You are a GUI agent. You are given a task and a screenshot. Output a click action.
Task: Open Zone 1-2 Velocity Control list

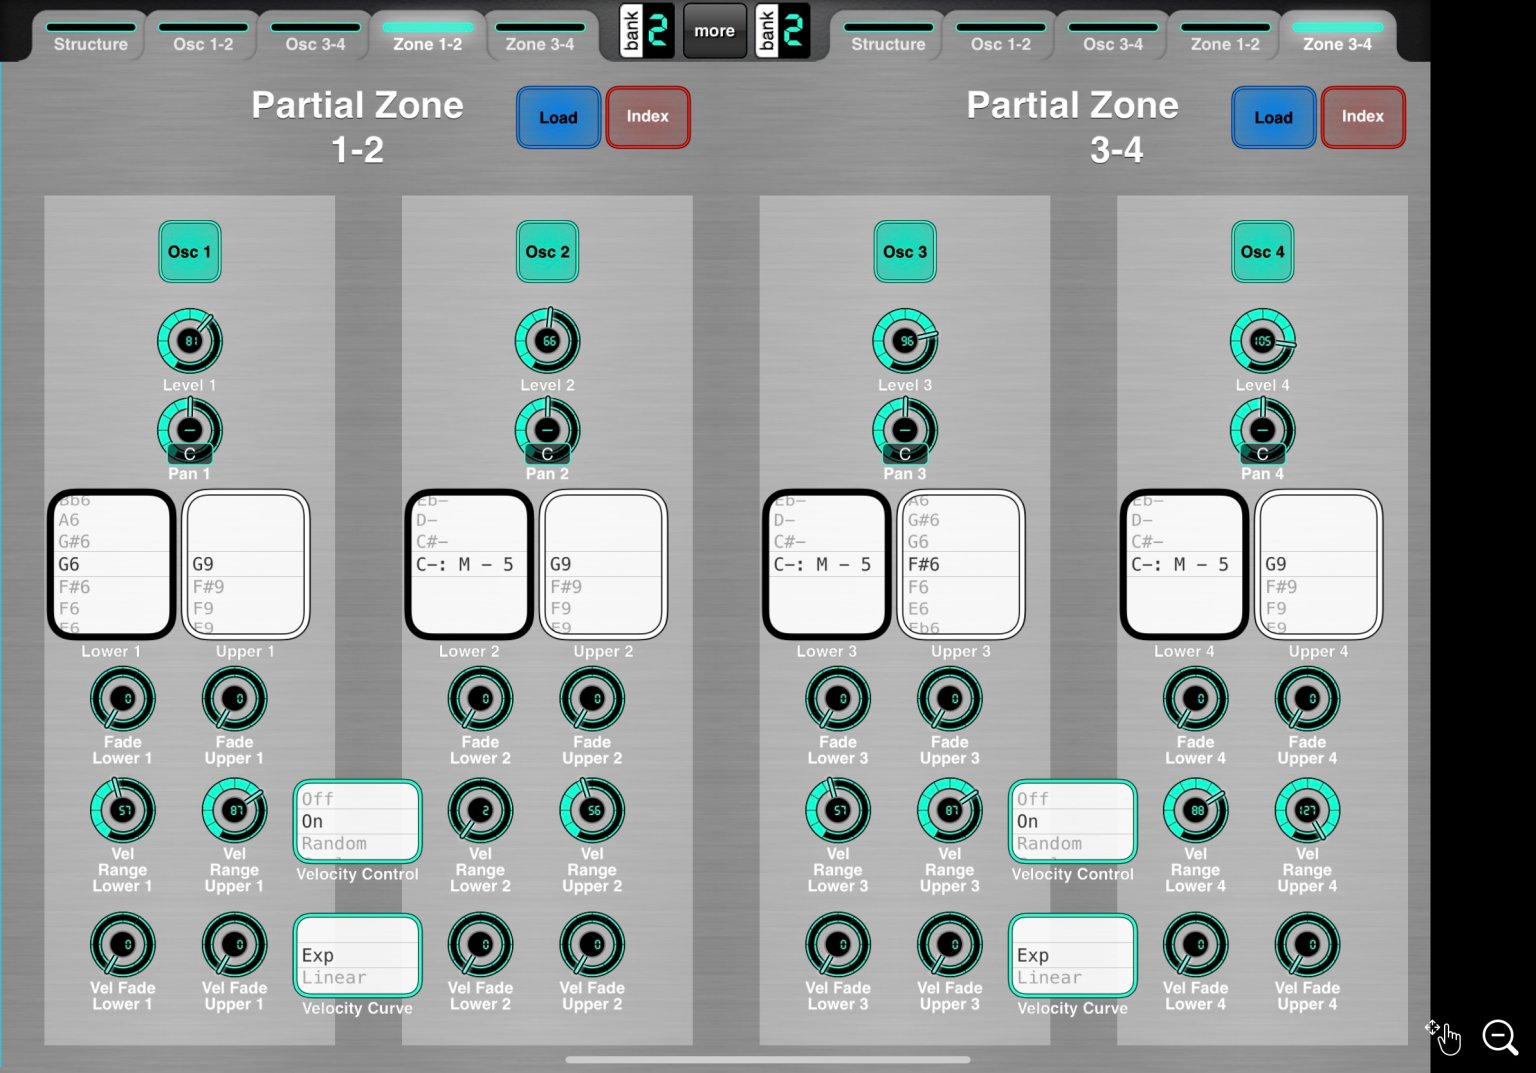coord(357,821)
